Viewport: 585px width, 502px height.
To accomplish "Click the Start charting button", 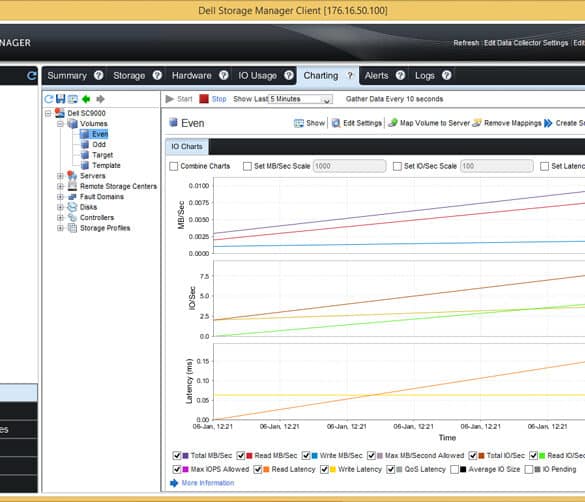I will click(x=179, y=99).
